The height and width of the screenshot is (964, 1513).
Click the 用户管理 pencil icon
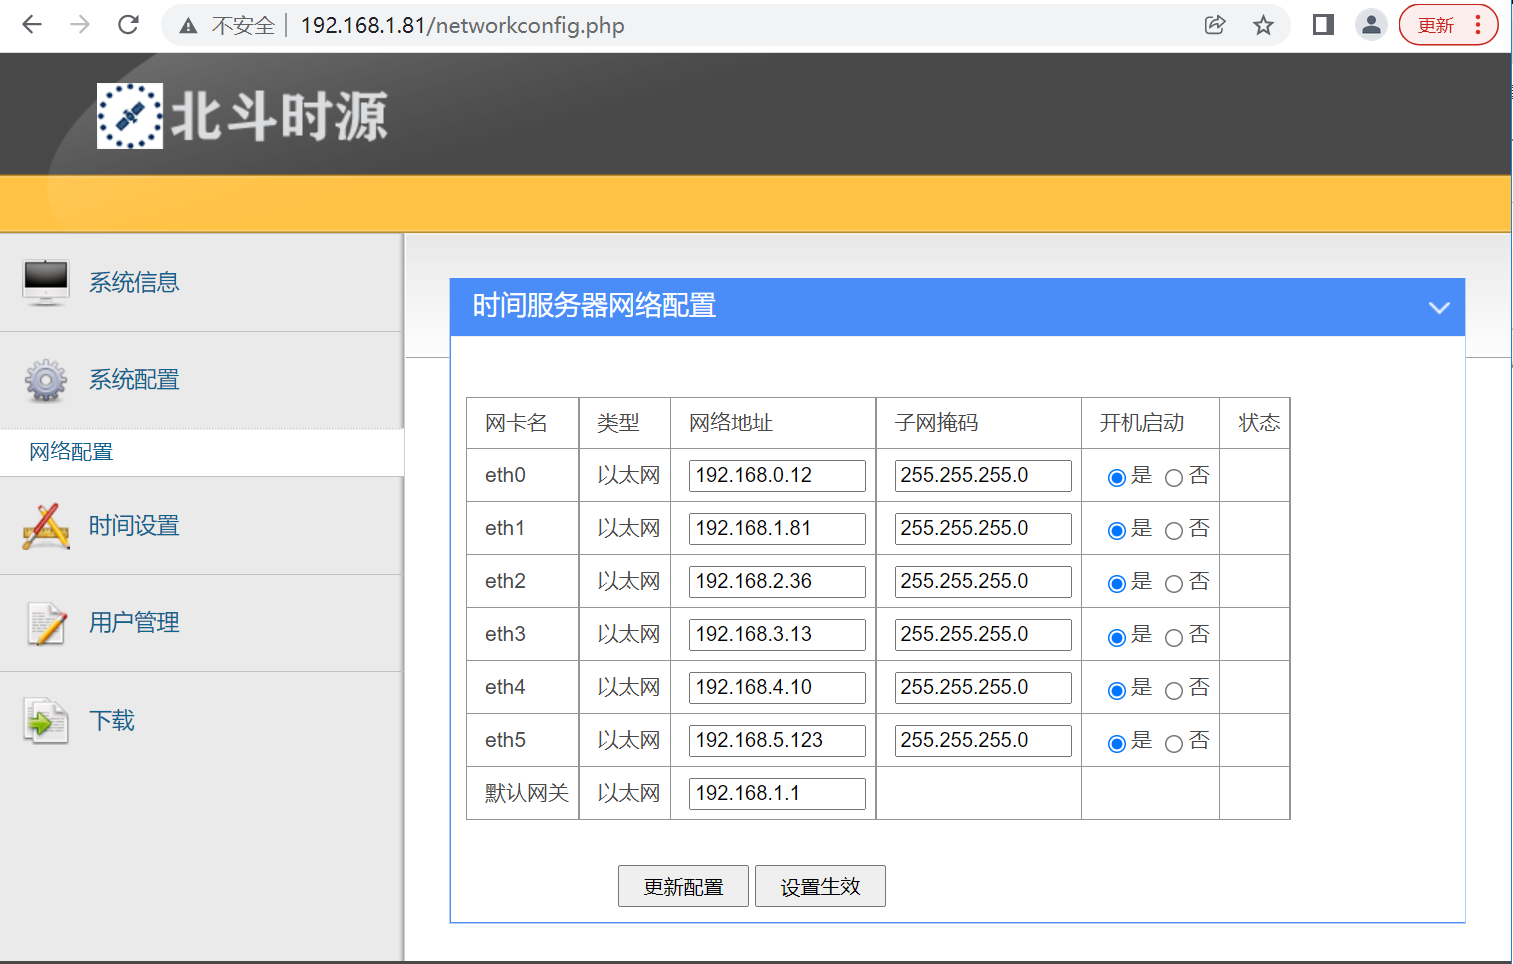tap(45, 622)
